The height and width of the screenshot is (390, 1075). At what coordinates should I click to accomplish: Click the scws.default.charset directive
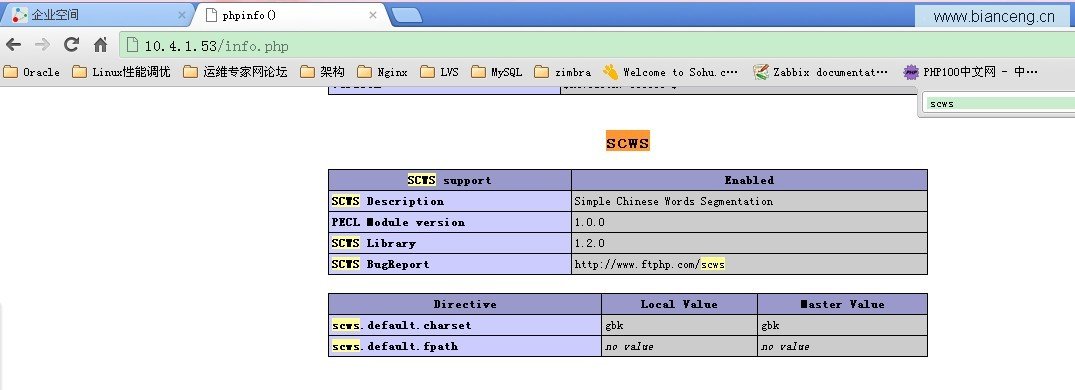402,326
